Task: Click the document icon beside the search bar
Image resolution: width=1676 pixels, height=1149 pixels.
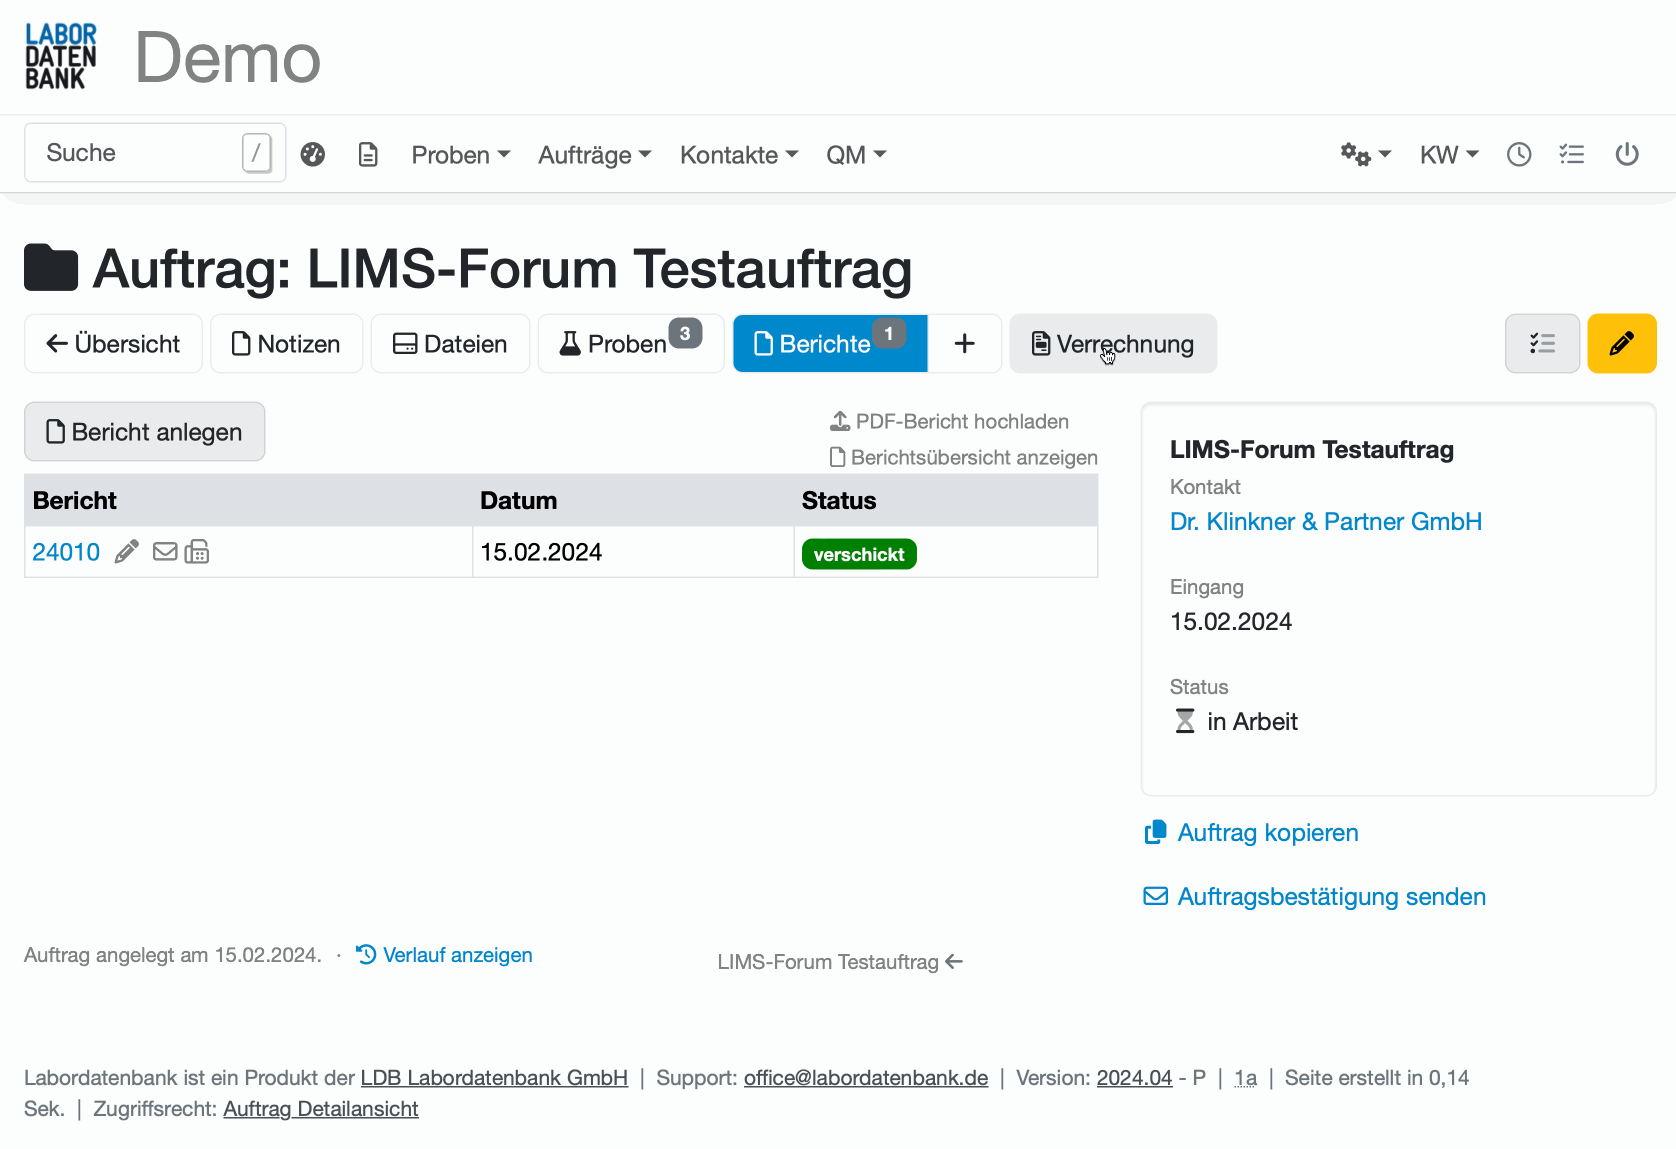Action: [368, 154]
